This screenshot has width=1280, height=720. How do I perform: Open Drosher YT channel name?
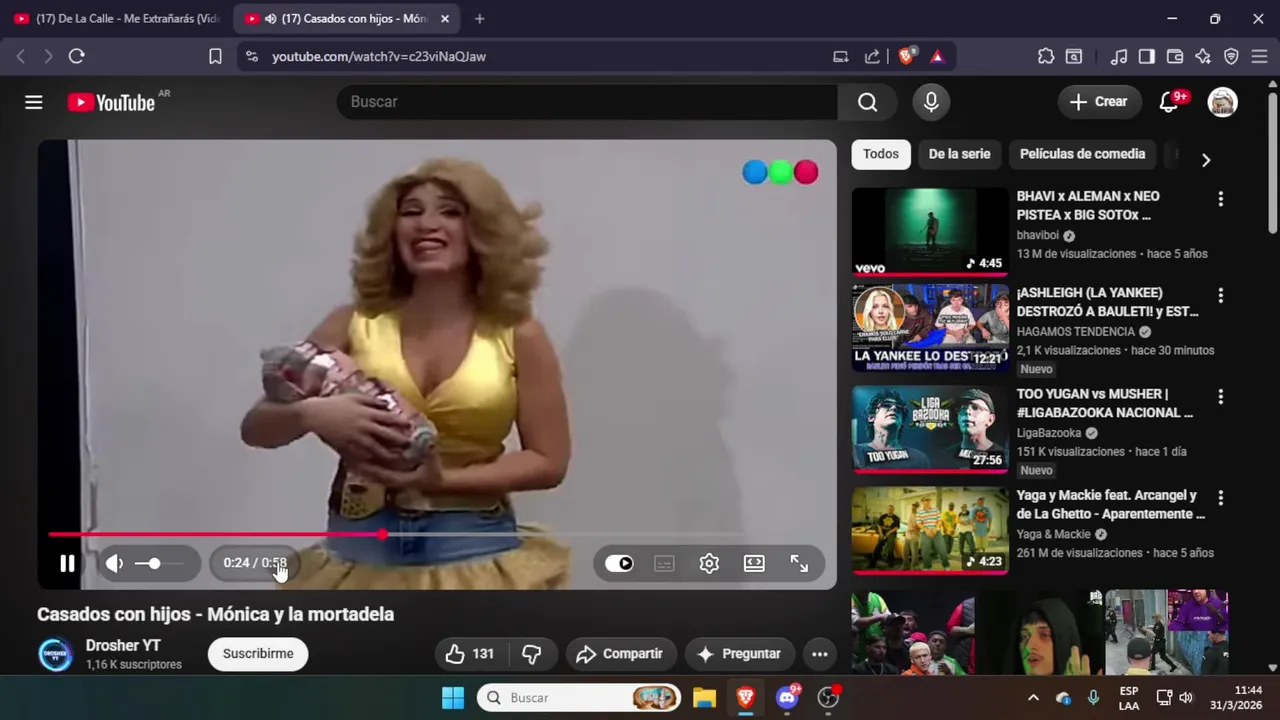[123, 645]
